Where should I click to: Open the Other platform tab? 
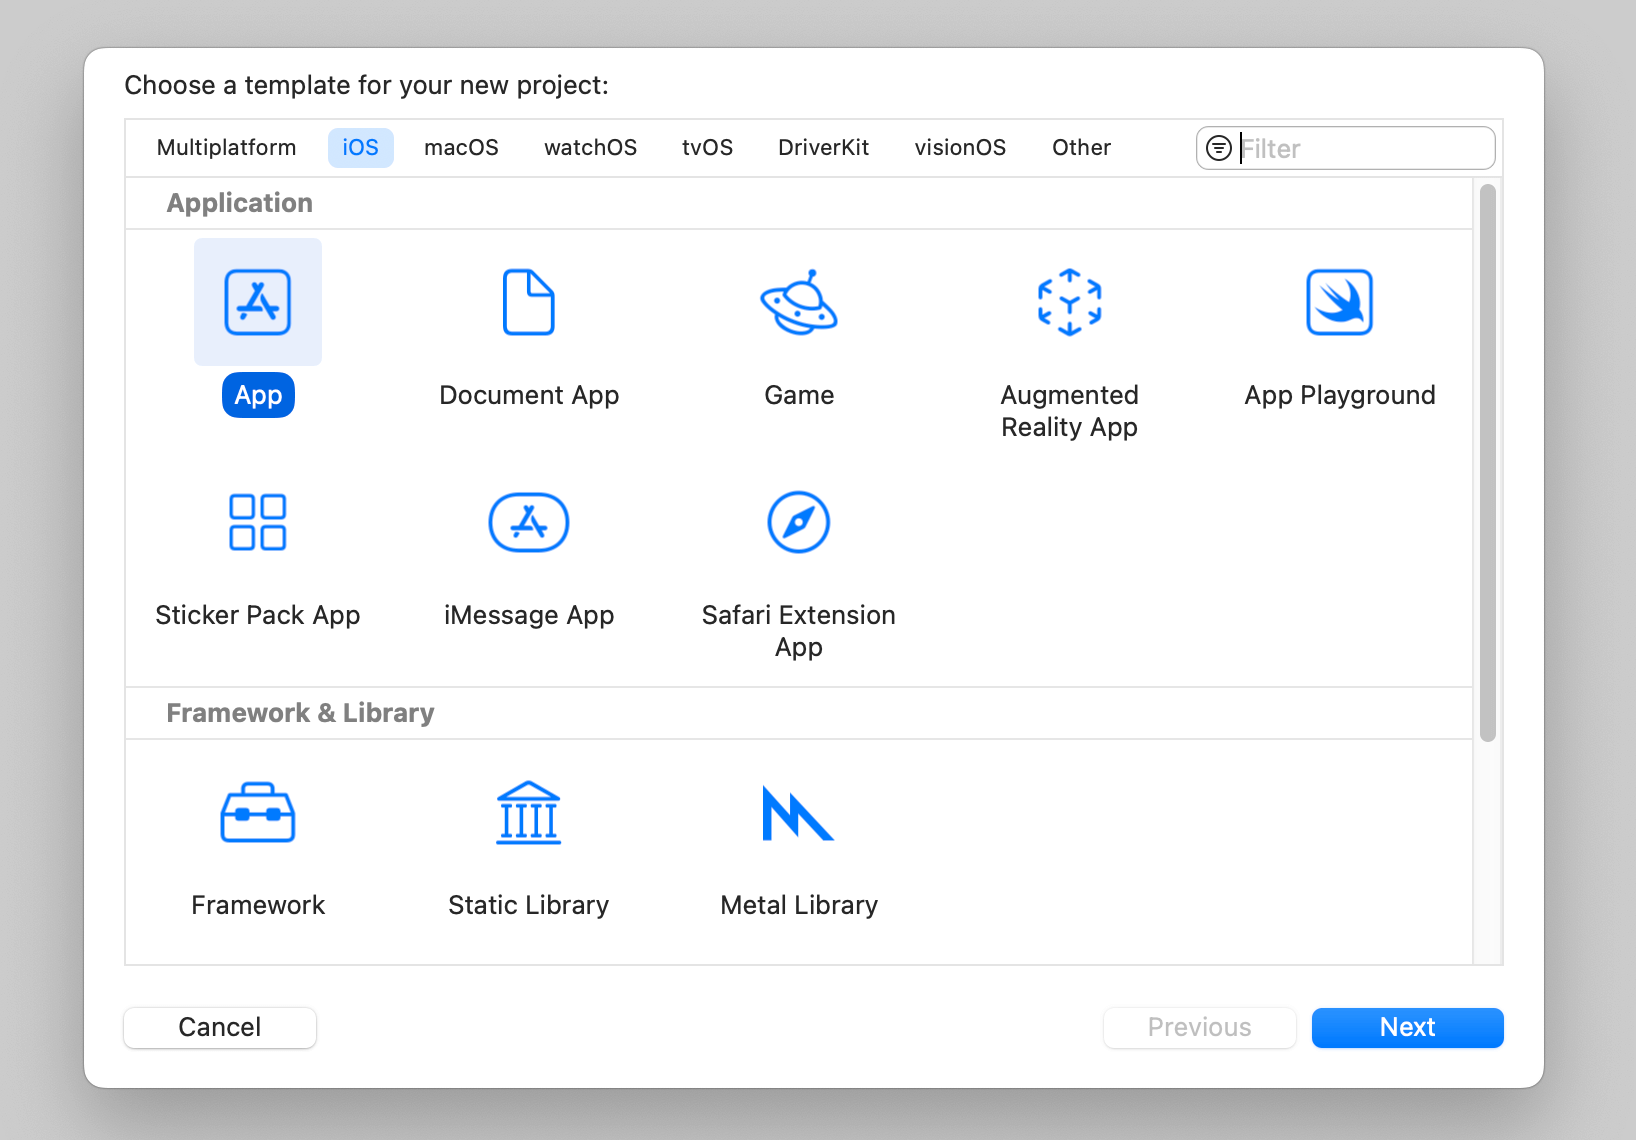[x=1082, y=148]
